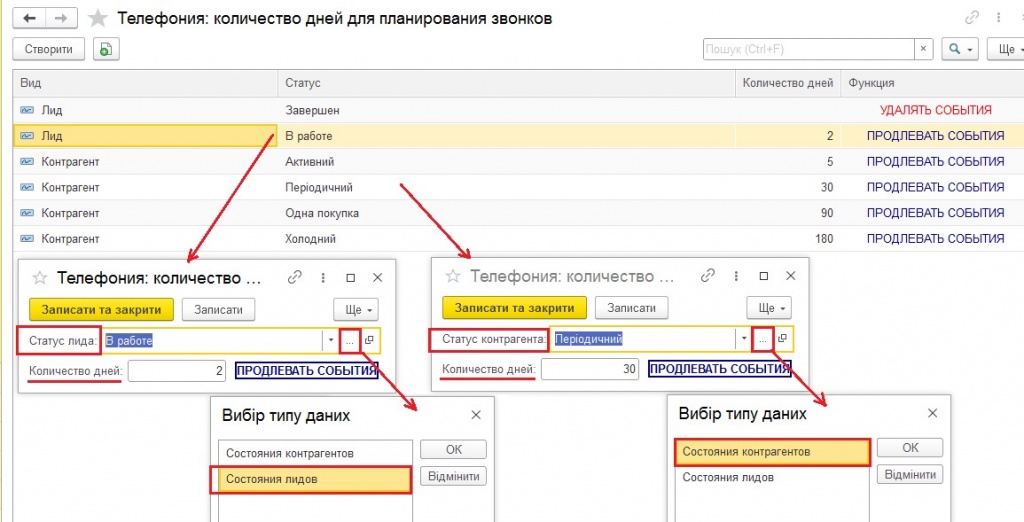This screenshot has height=522, width=1024.
Task: Click the Створити button
Action: (x=49, y=49)
